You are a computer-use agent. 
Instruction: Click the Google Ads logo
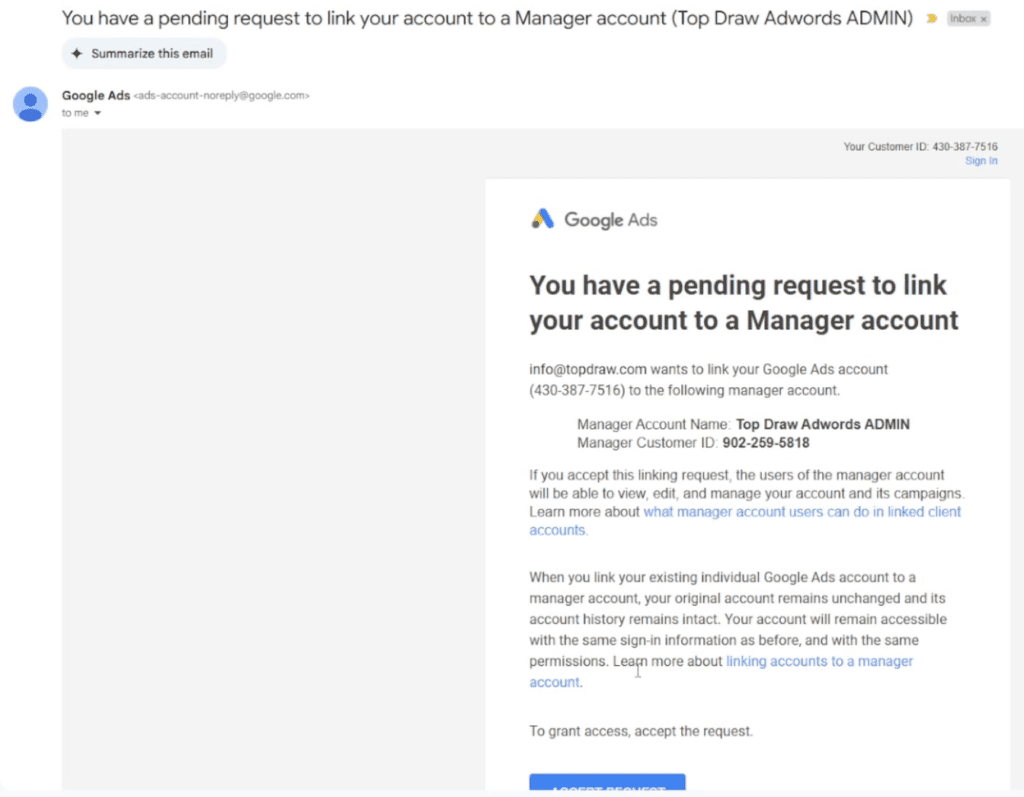click(594, 220)
